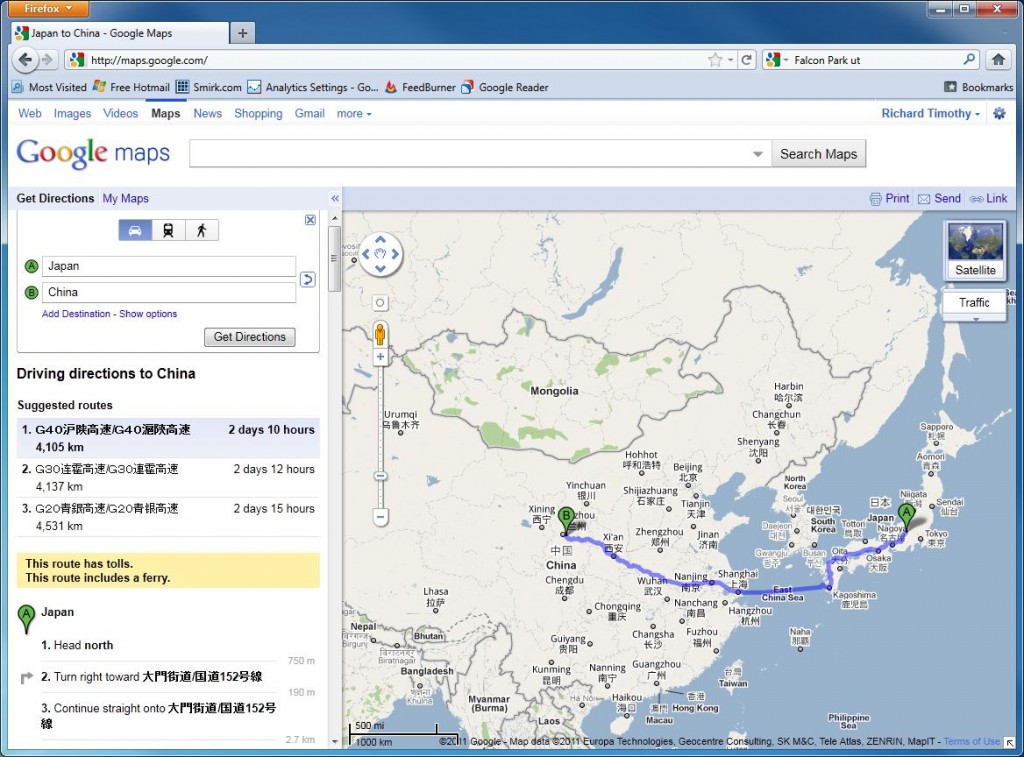Go to the Firefox home page

pyautogui.click(x=998, y=60)
